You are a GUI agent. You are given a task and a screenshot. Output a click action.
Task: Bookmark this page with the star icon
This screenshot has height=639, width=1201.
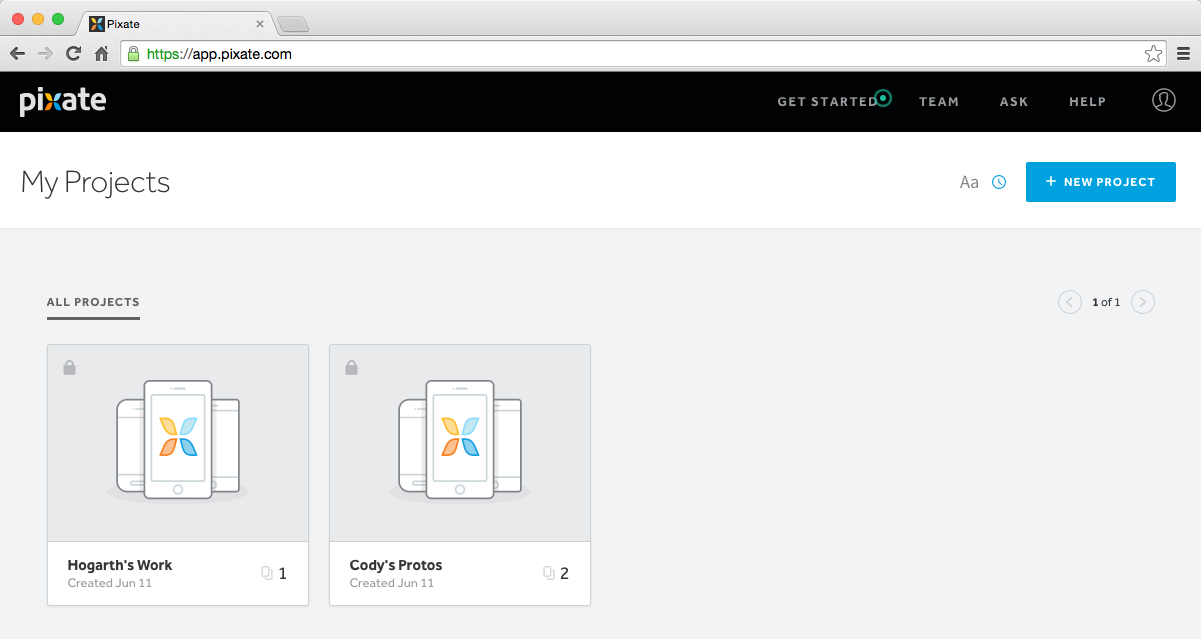pyautogui.click(x=1153, y=54)
